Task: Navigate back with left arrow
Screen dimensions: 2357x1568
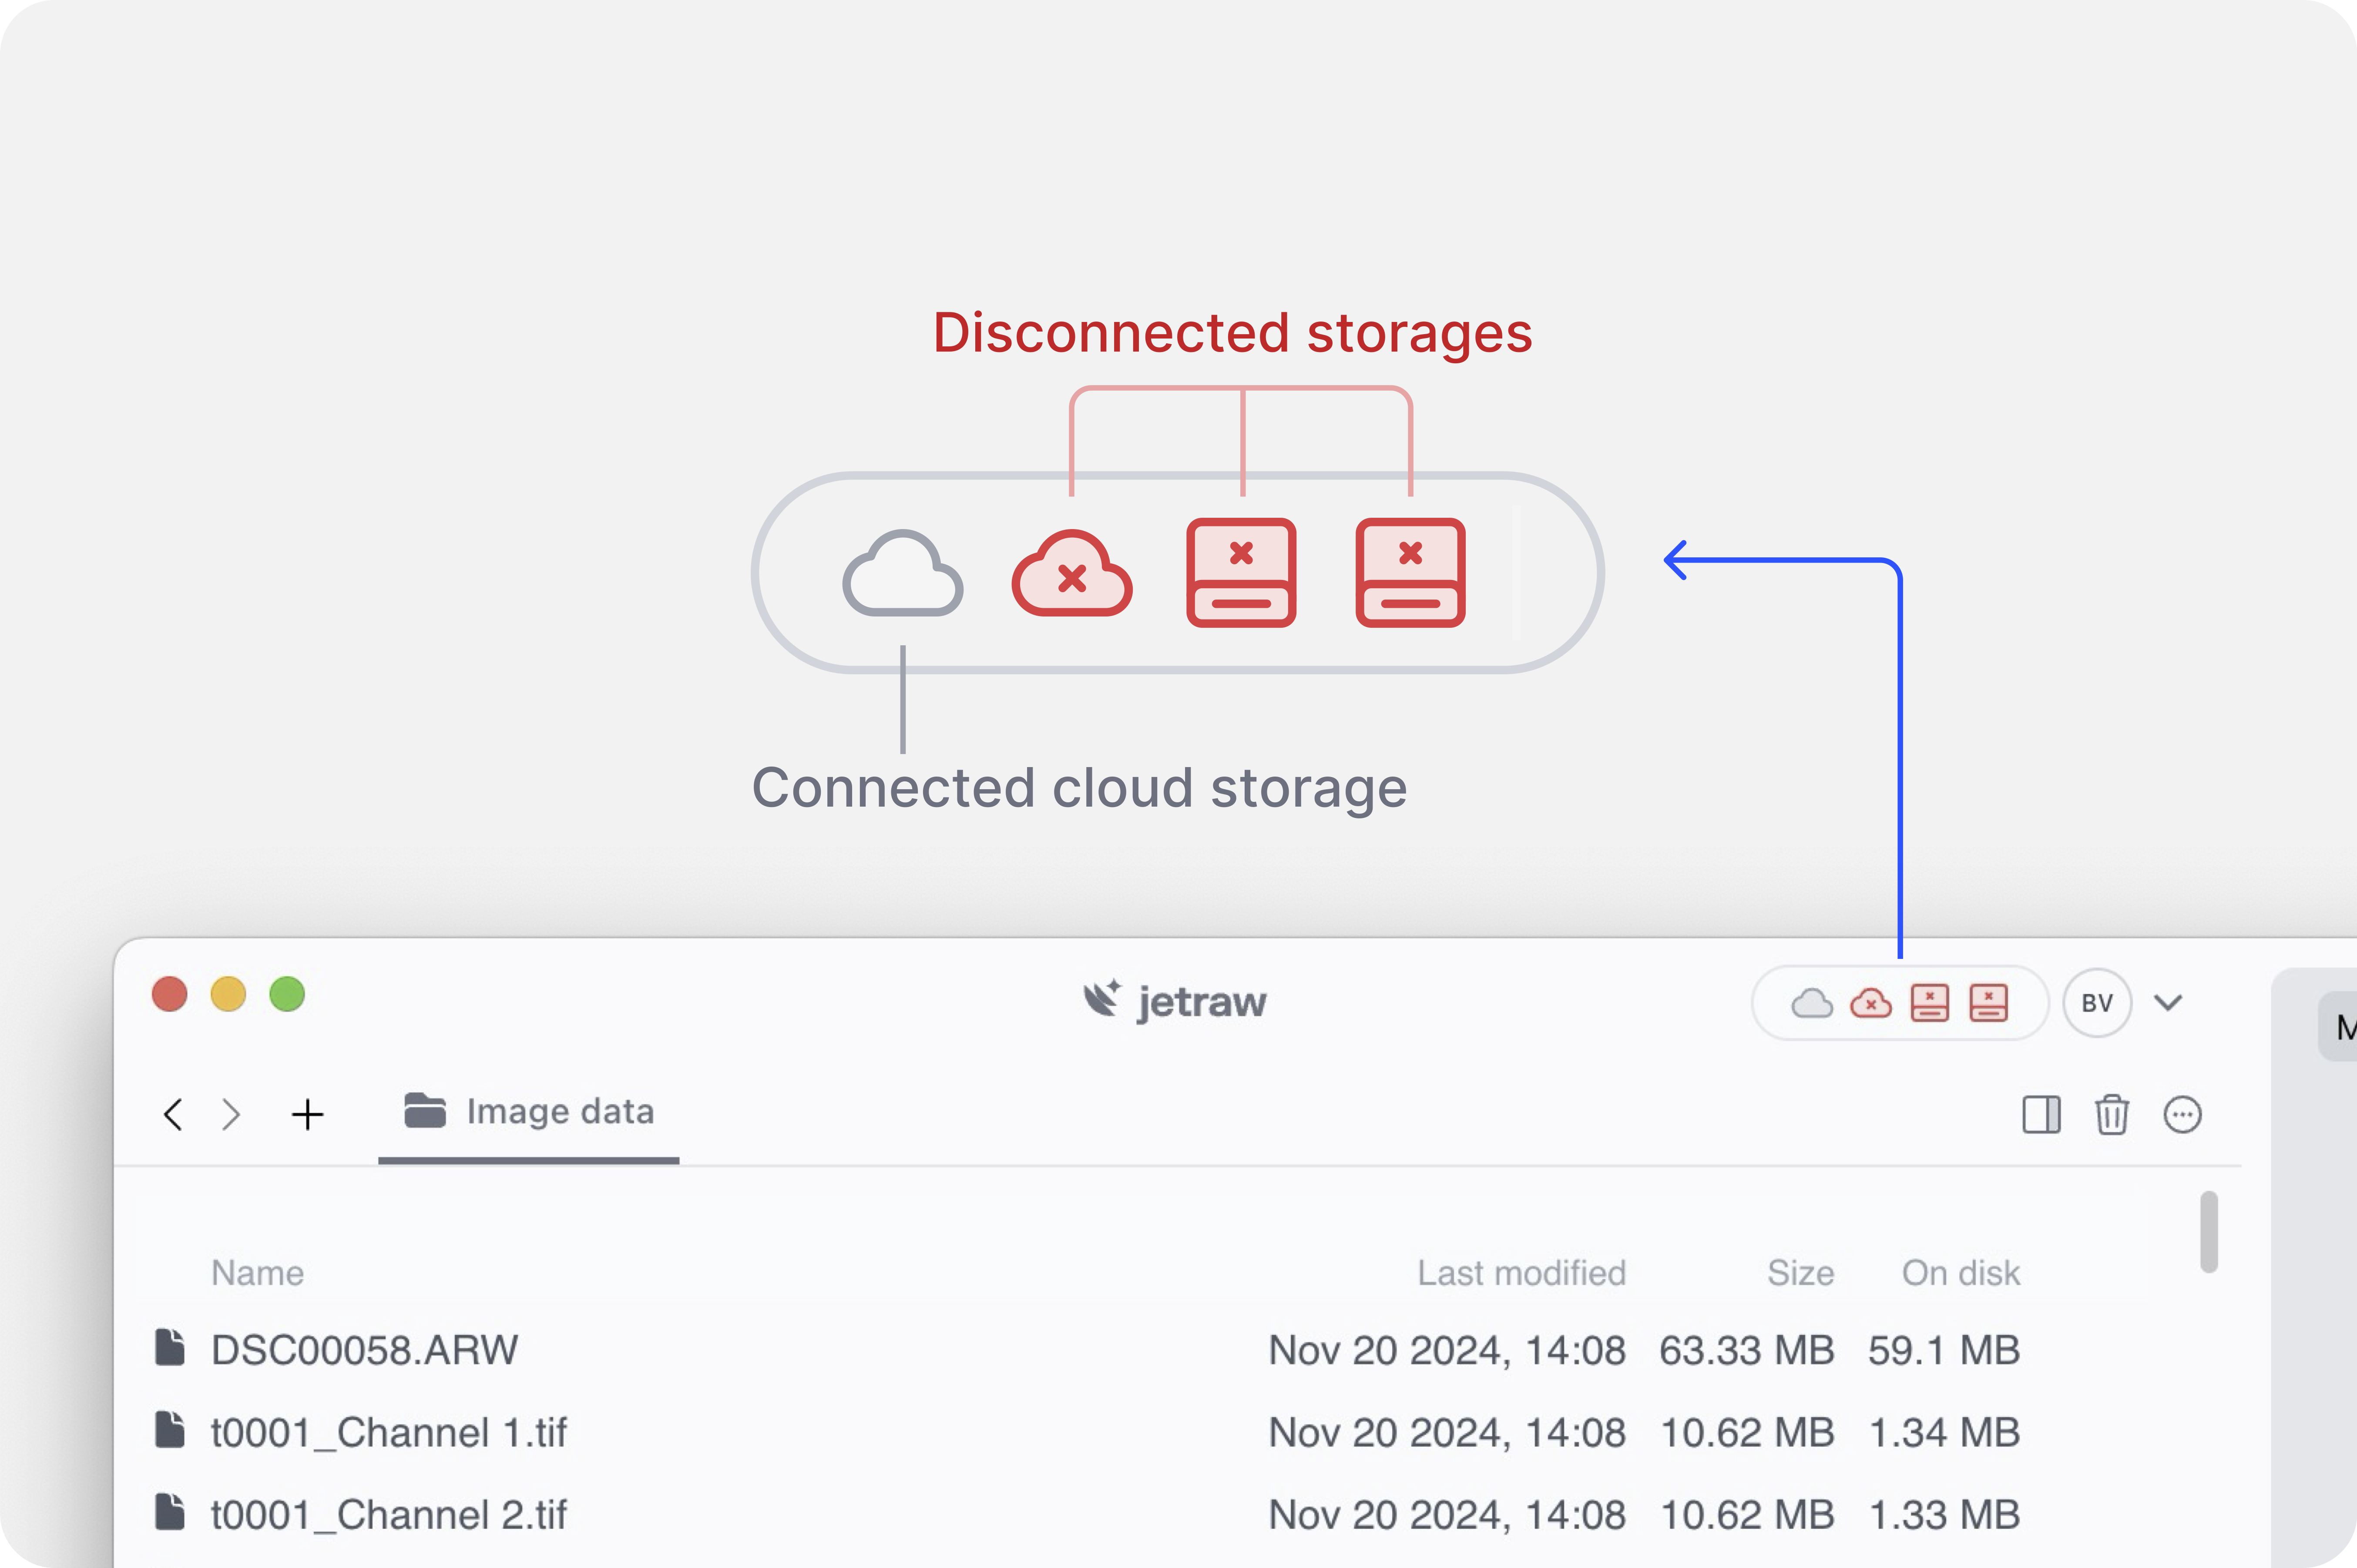Action: tap(173, 1114)
